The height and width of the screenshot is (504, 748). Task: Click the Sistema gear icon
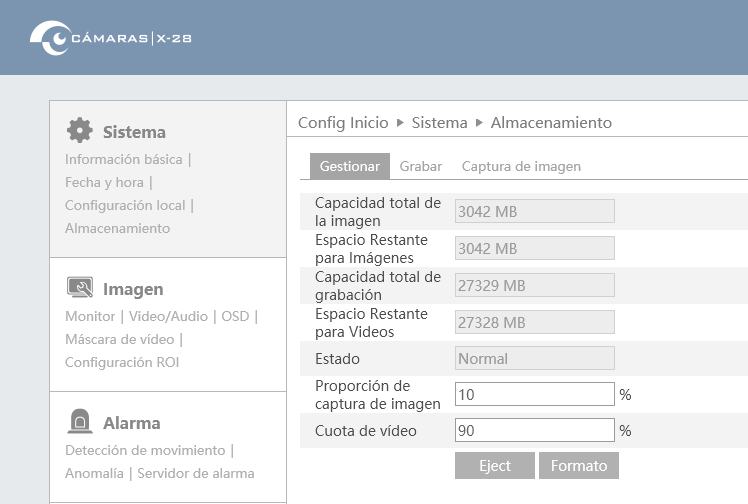(x=80, y=130)
